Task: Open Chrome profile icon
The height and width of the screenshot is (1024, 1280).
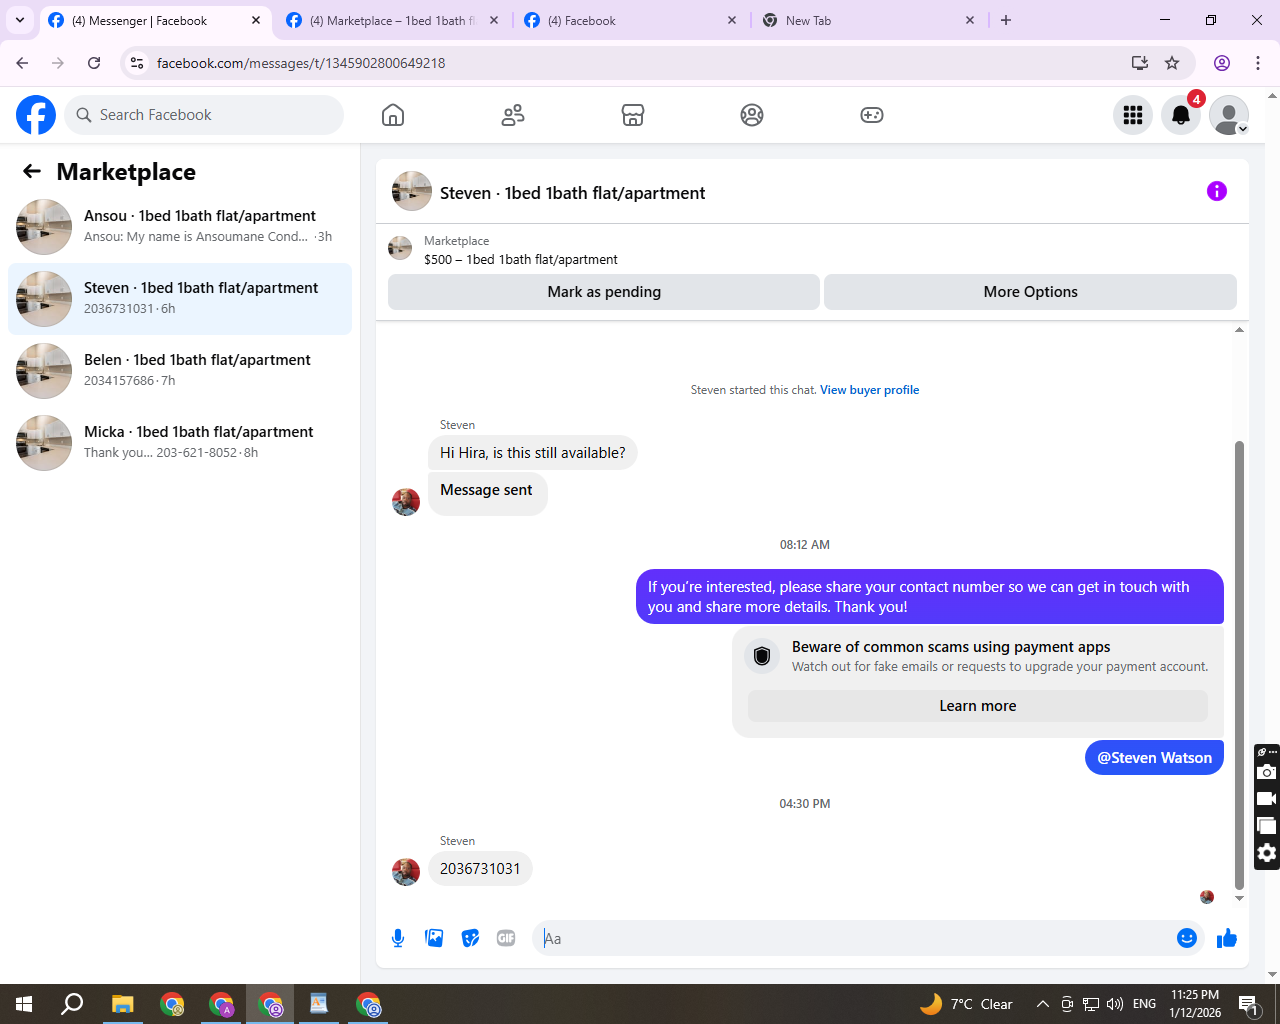Action: pyautogui.click(x=1222, y=63)
